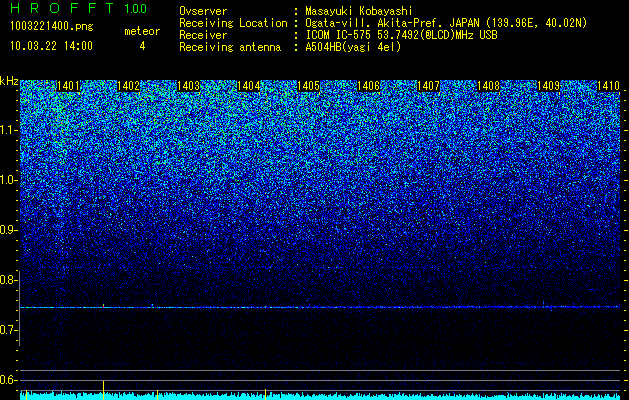Click the observer name Masayuki Kobayashi
Image resolution: width=629 pixels, height=400 pixels.
click(359, 11)
